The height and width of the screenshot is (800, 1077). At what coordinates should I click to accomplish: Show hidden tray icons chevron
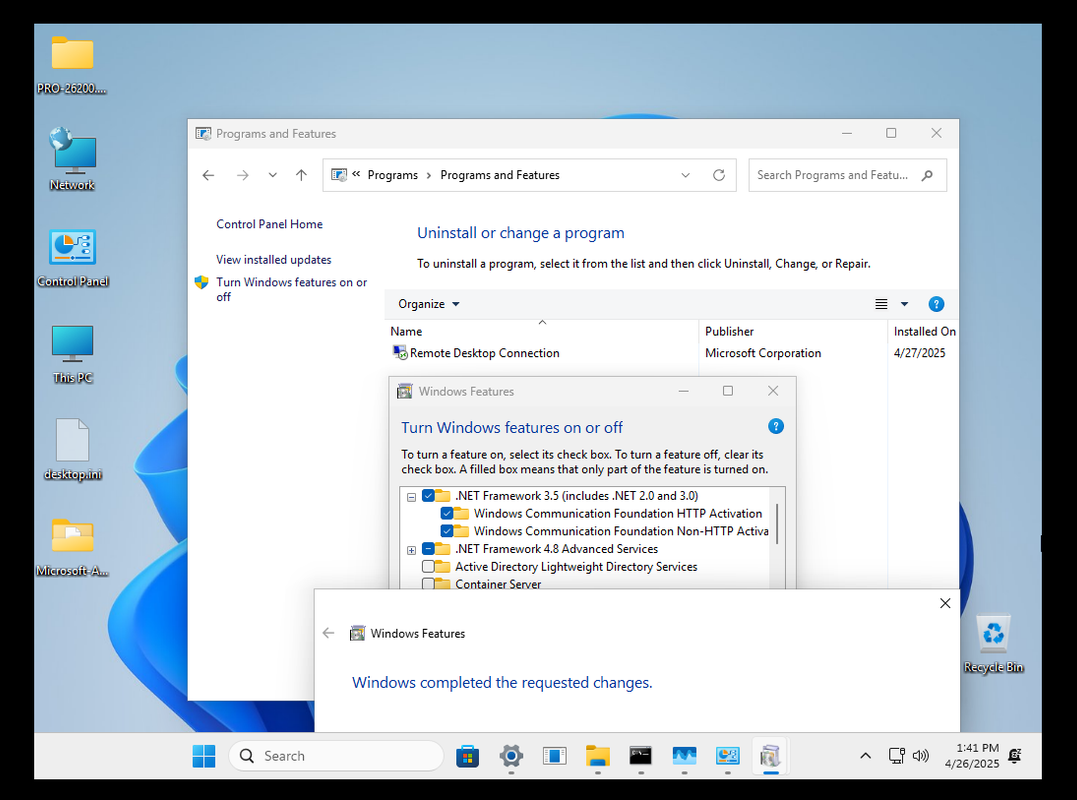coord(865,756)
